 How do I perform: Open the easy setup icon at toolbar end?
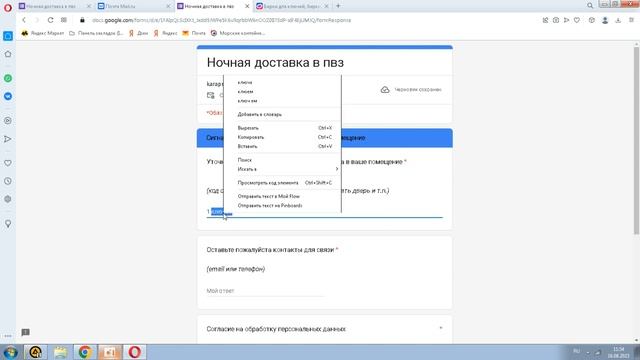pos(631,20)
